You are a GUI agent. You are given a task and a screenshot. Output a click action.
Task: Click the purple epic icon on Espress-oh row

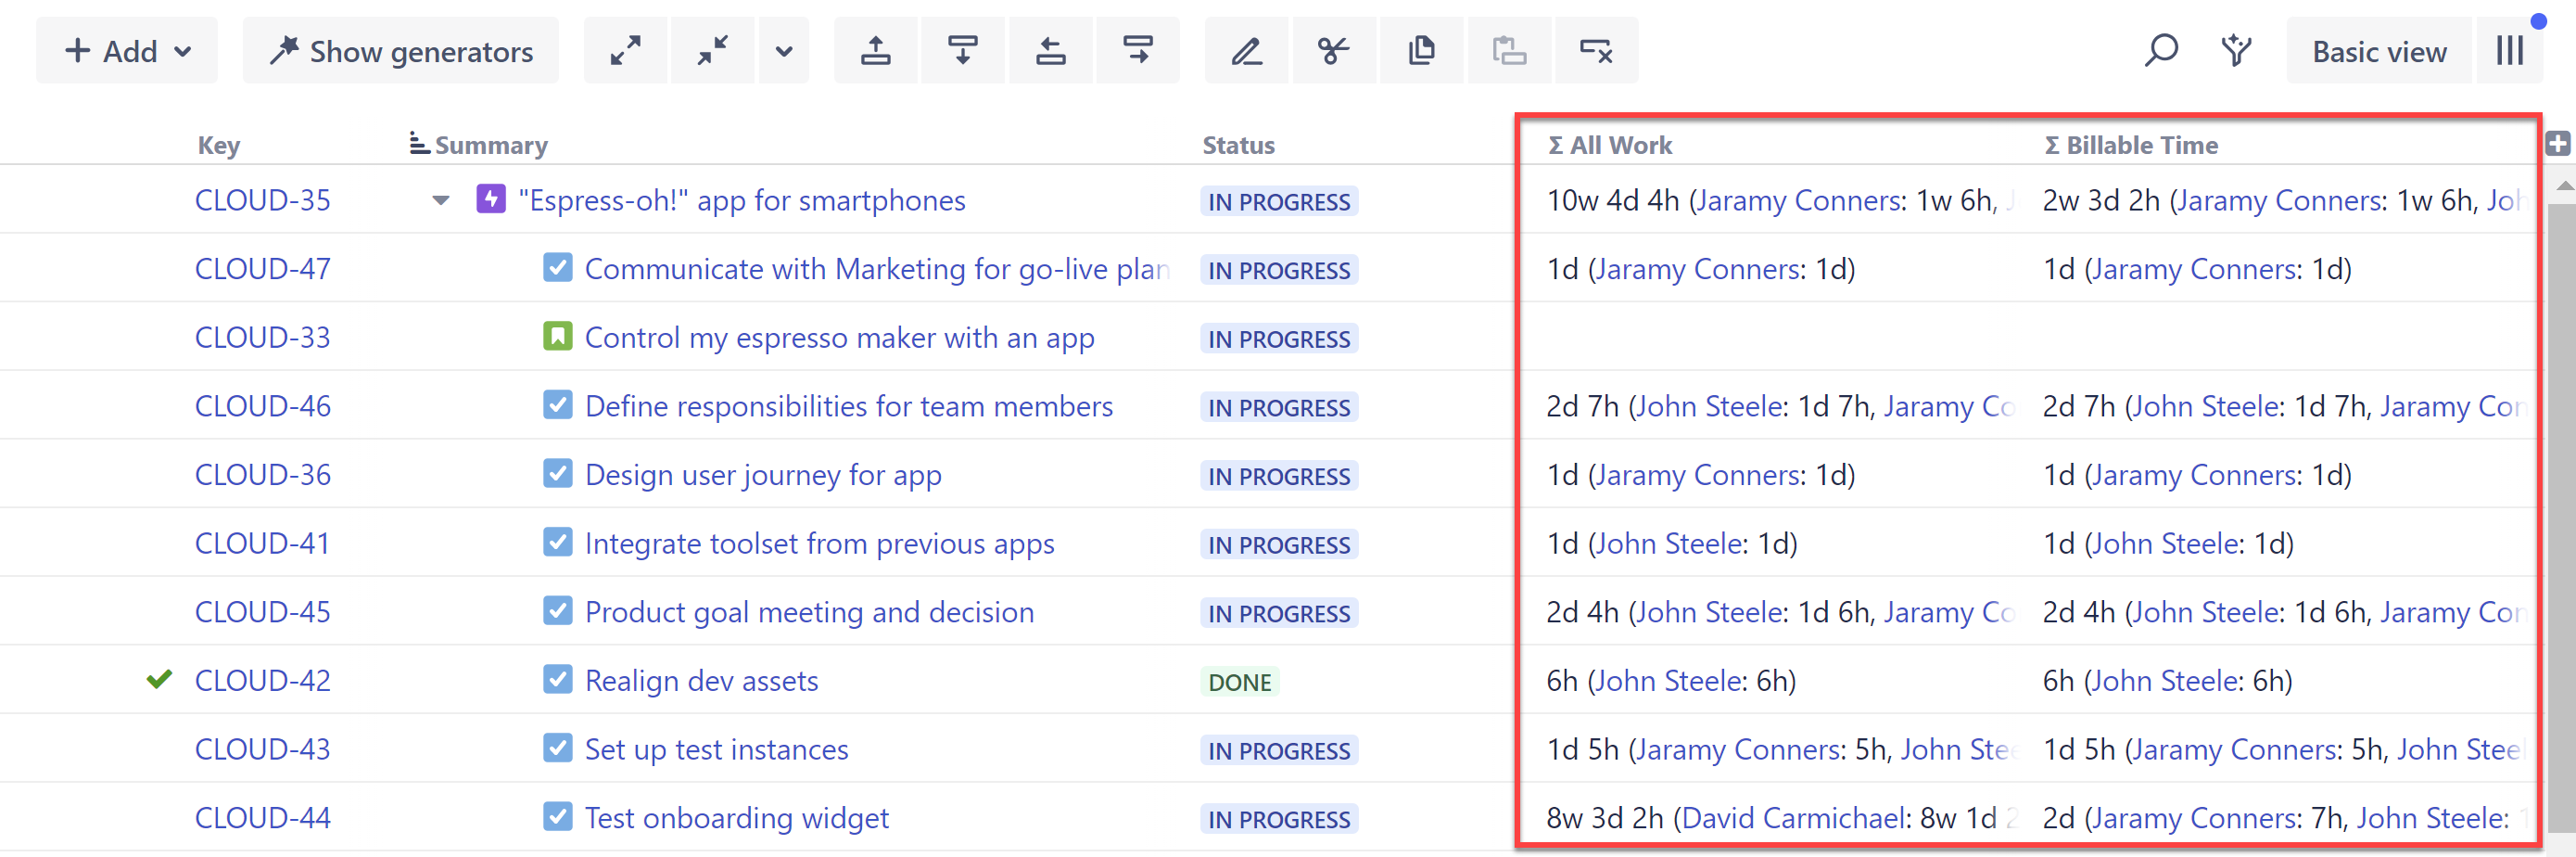pyautogui.click(x=491, y=199)
